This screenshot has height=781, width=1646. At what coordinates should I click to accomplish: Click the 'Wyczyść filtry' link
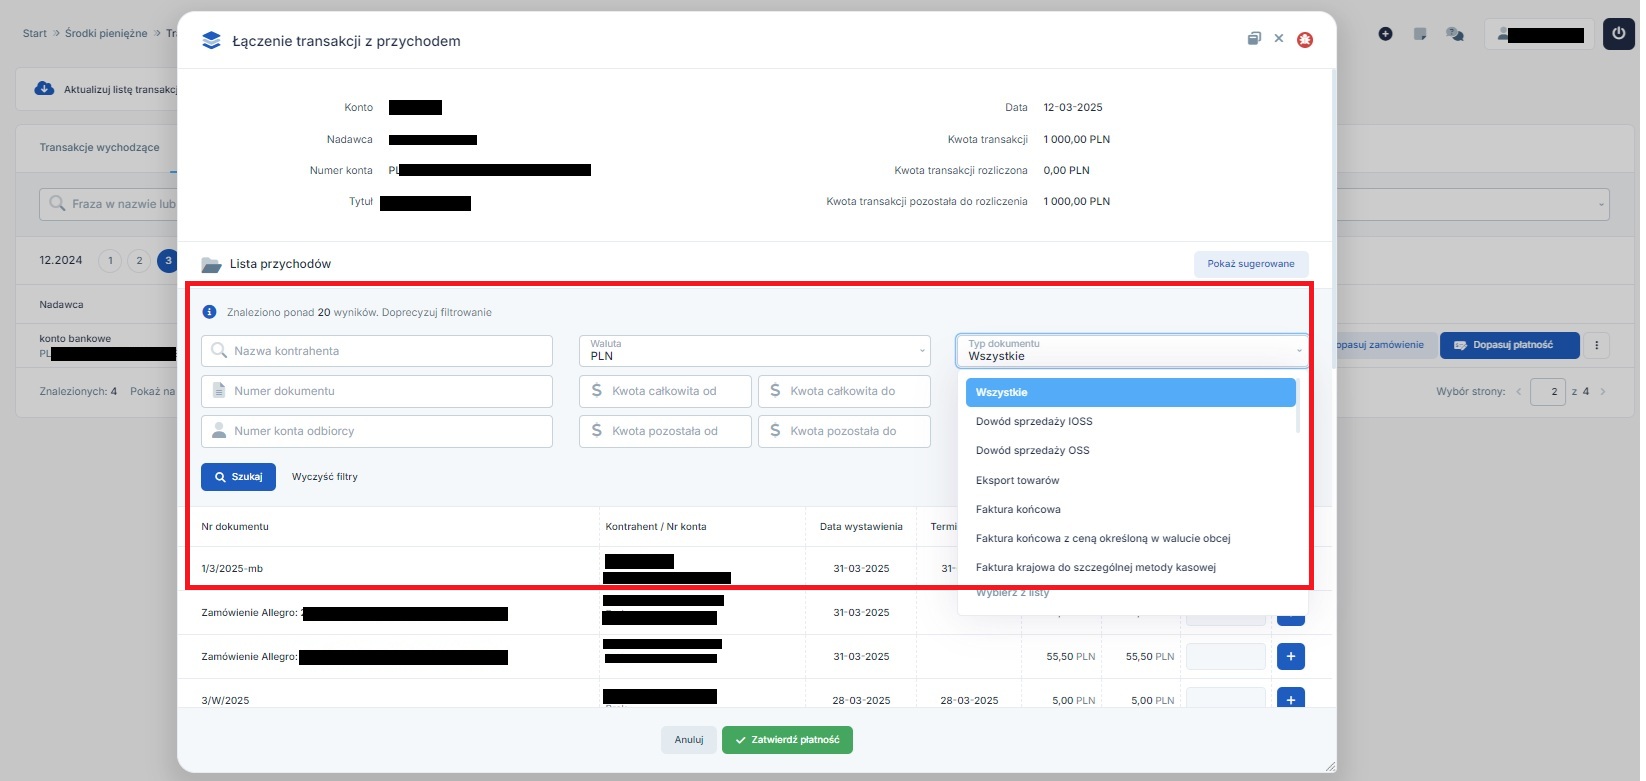tap(324, 477)
